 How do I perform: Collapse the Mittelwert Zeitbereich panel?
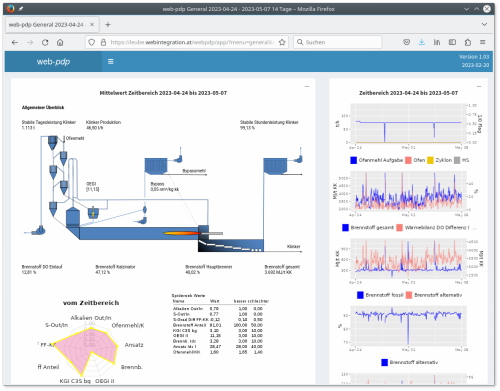pos(307,87)
